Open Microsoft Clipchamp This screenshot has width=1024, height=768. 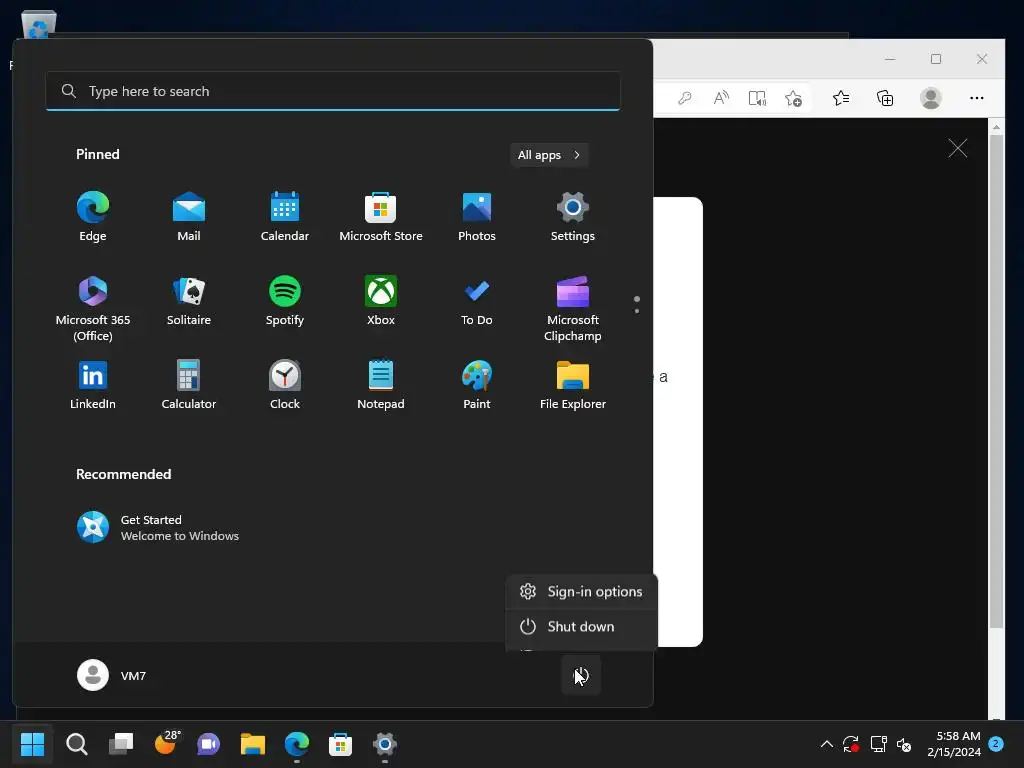[x=573, y=308]
